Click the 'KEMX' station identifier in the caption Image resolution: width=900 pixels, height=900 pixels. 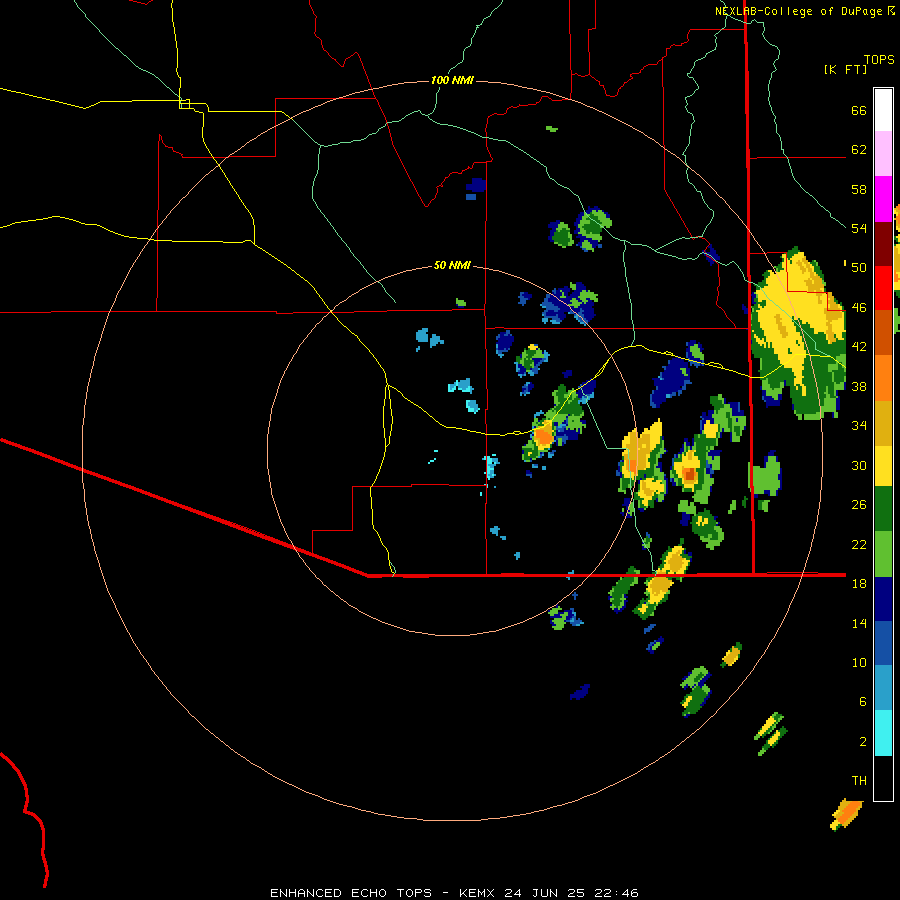point(478,893)
